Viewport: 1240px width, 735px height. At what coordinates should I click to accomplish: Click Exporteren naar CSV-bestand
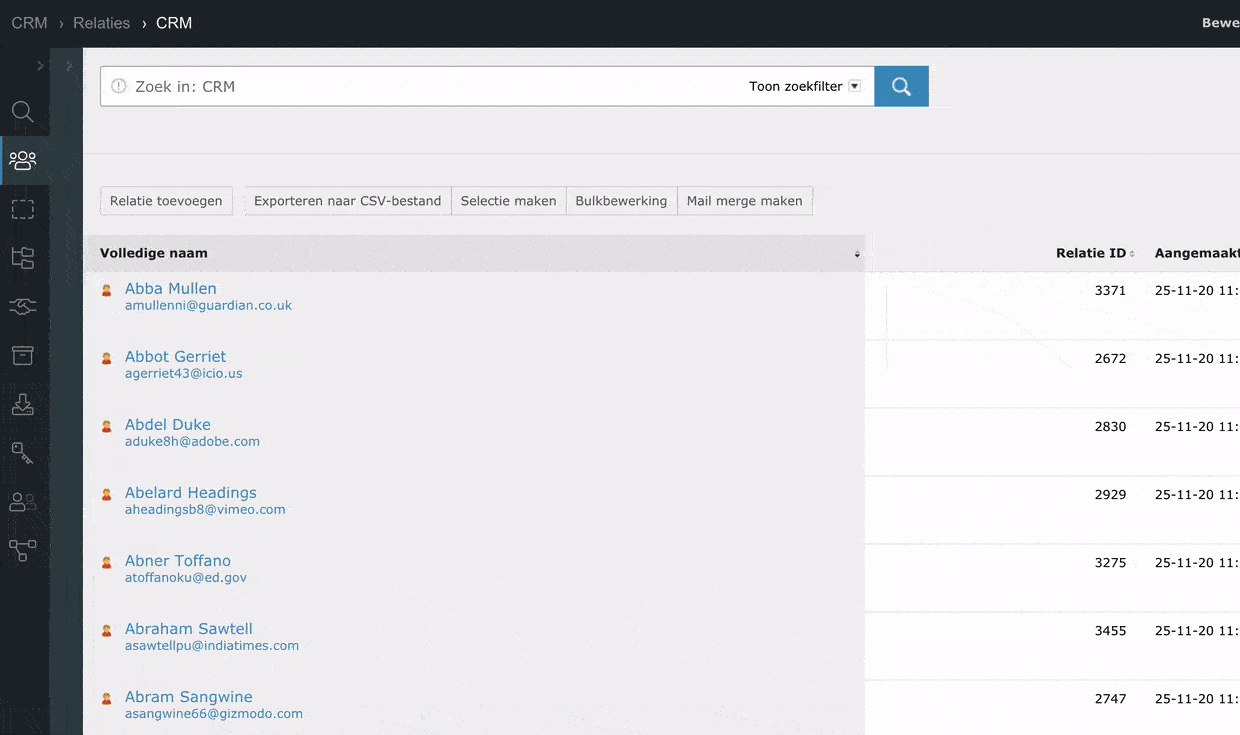tap(347, 201)
